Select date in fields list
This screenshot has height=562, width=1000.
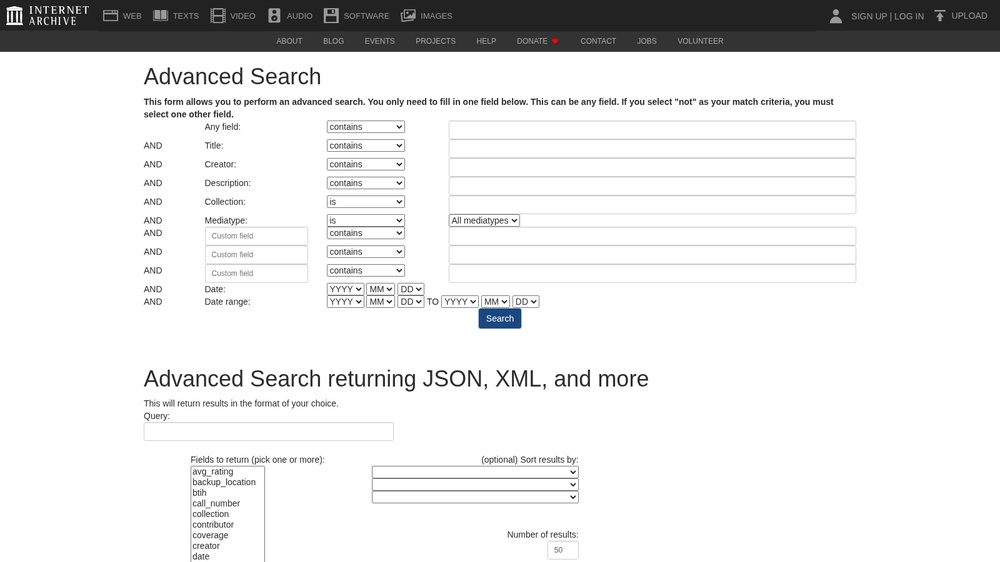point(227,556)
